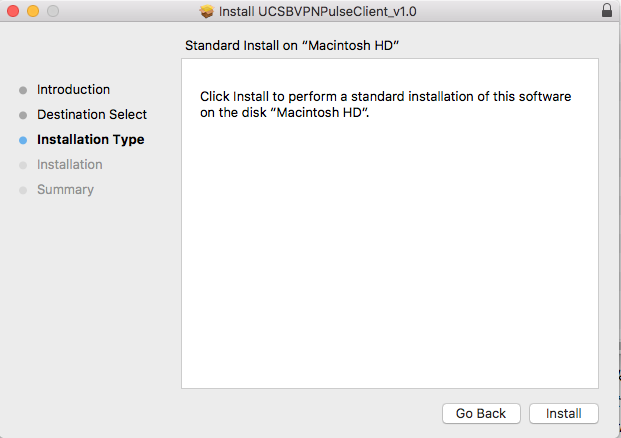The height and width of the screenshot is (438, 621).
Task: Click the lock icon in title bar
Action: (607, 10)
